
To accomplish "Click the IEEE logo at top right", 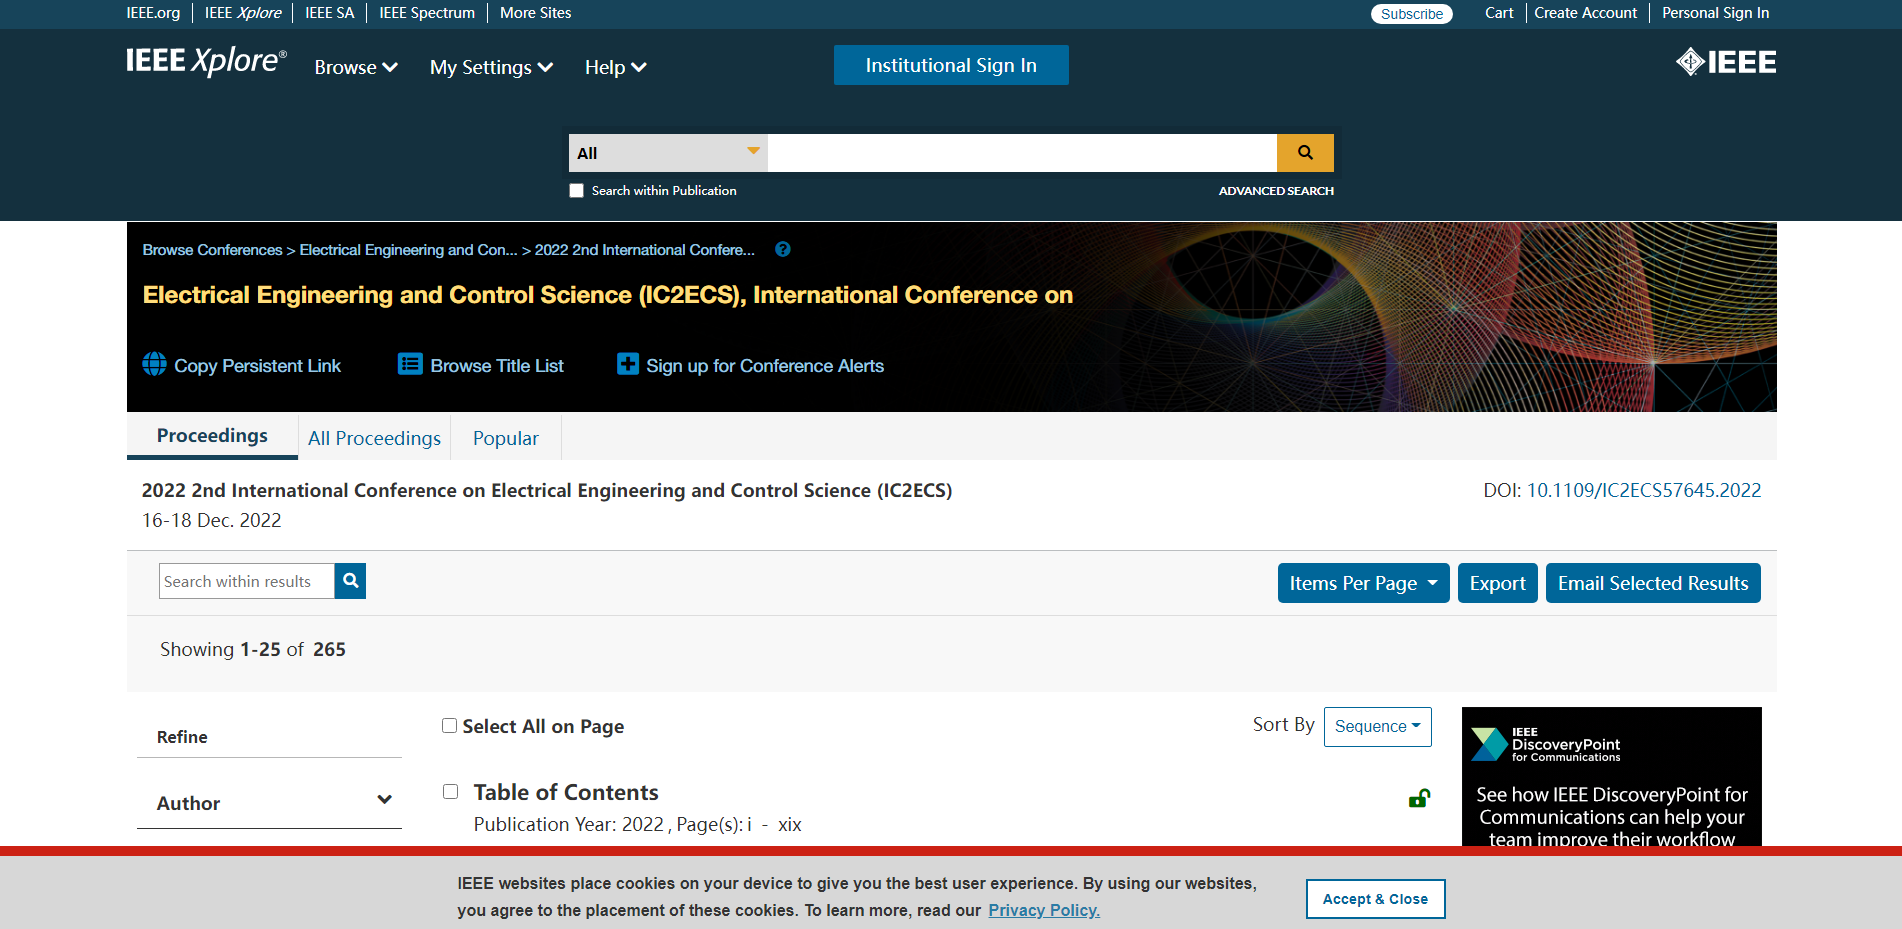I will pyautogui.click(x=1726, y=62).
